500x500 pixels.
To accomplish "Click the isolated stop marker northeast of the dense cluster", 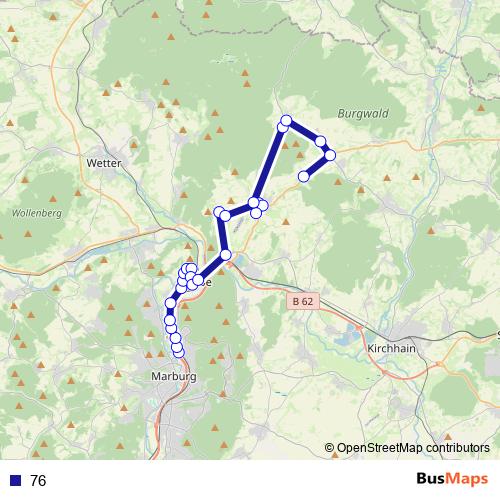I will click(x=226, y=255).
